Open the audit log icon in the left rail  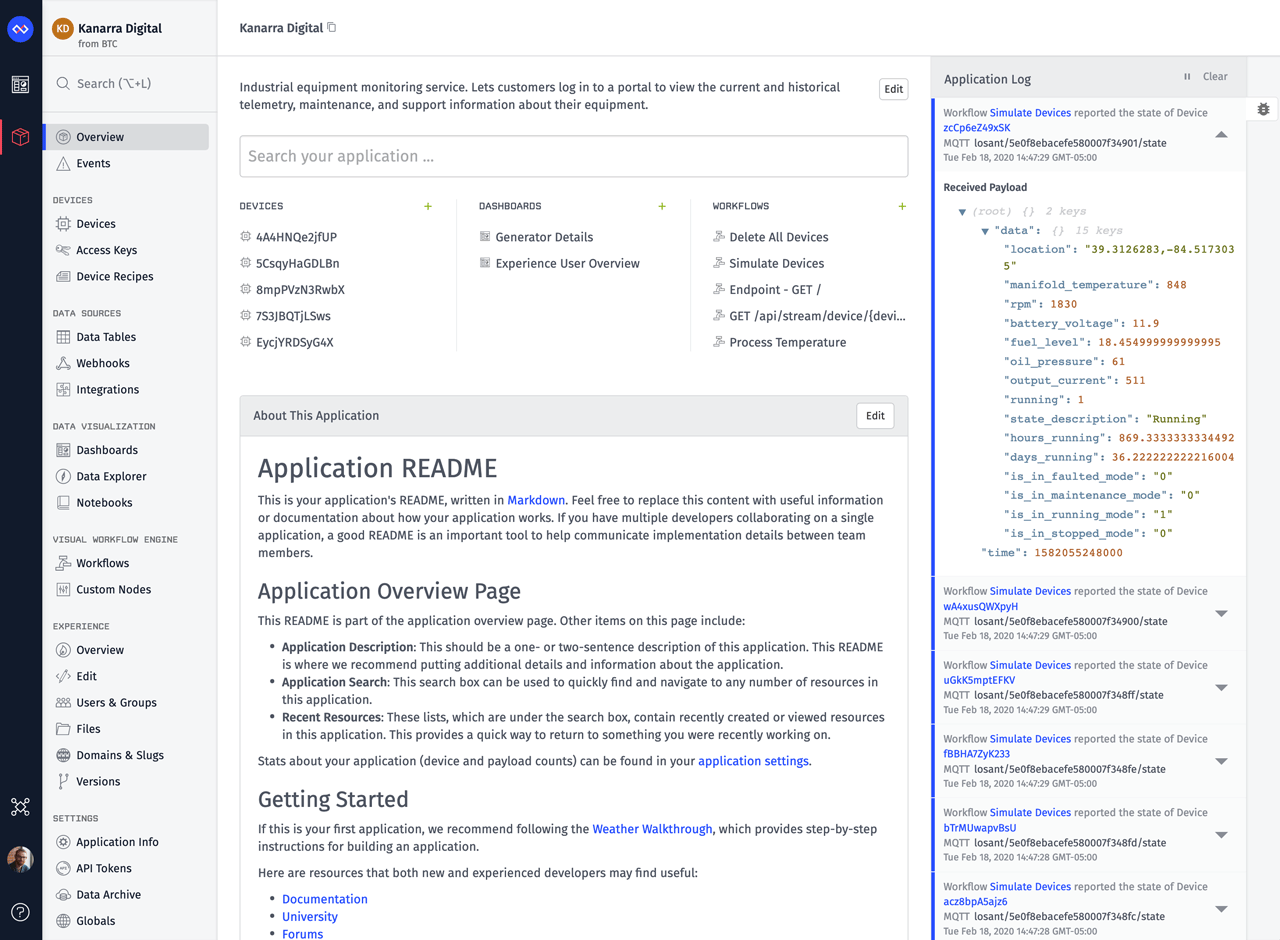[x=20, y=85]
